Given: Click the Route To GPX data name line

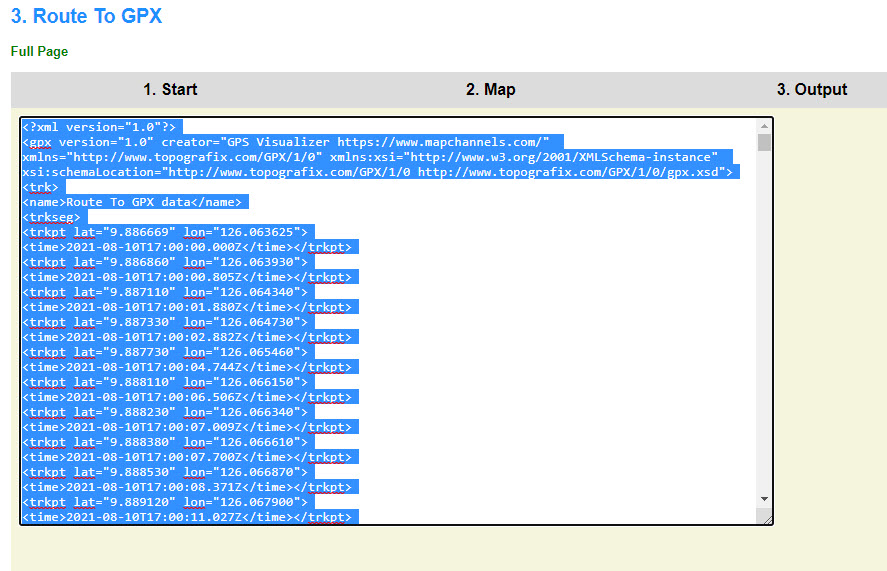Looking at the screenshot, I should pyautogui.click(x=133, y=202).
